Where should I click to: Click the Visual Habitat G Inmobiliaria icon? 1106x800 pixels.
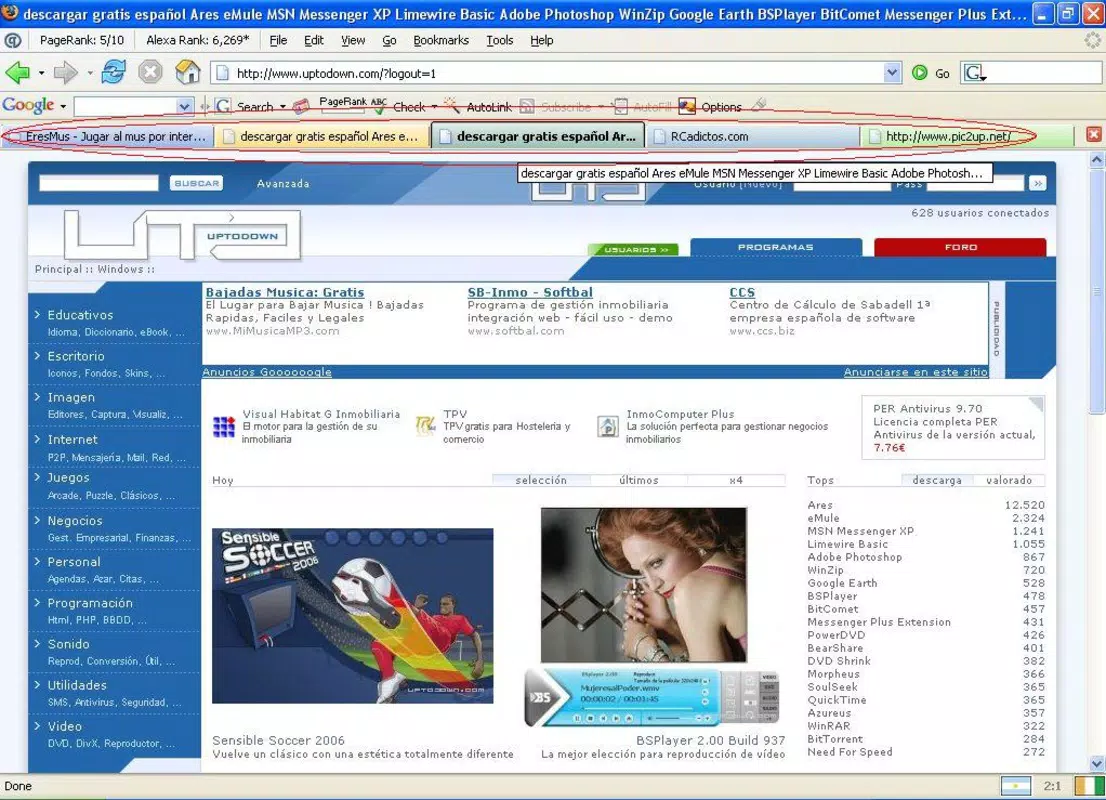pyautogui.click(x=224, y=426)
